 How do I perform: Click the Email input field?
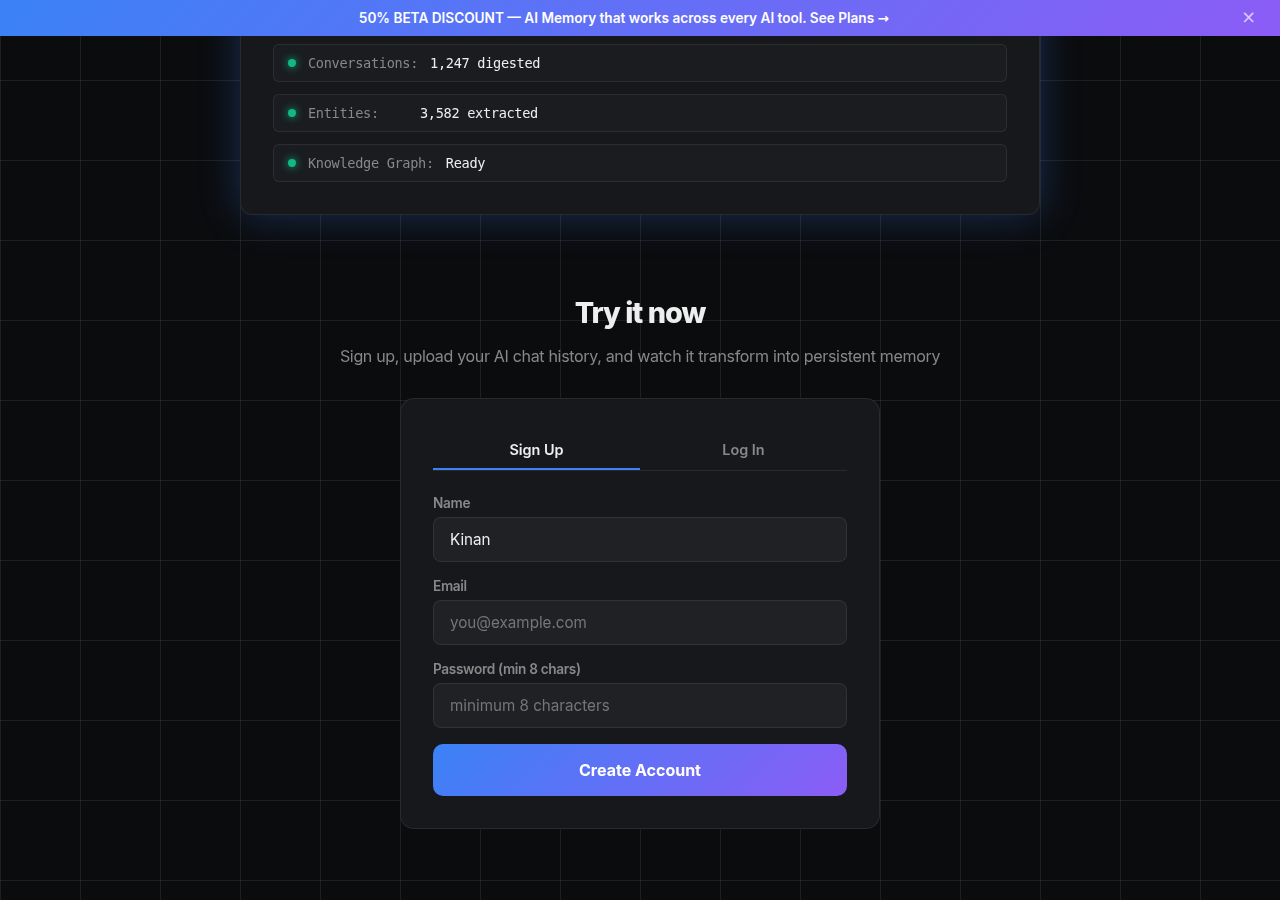click(640, 623)
